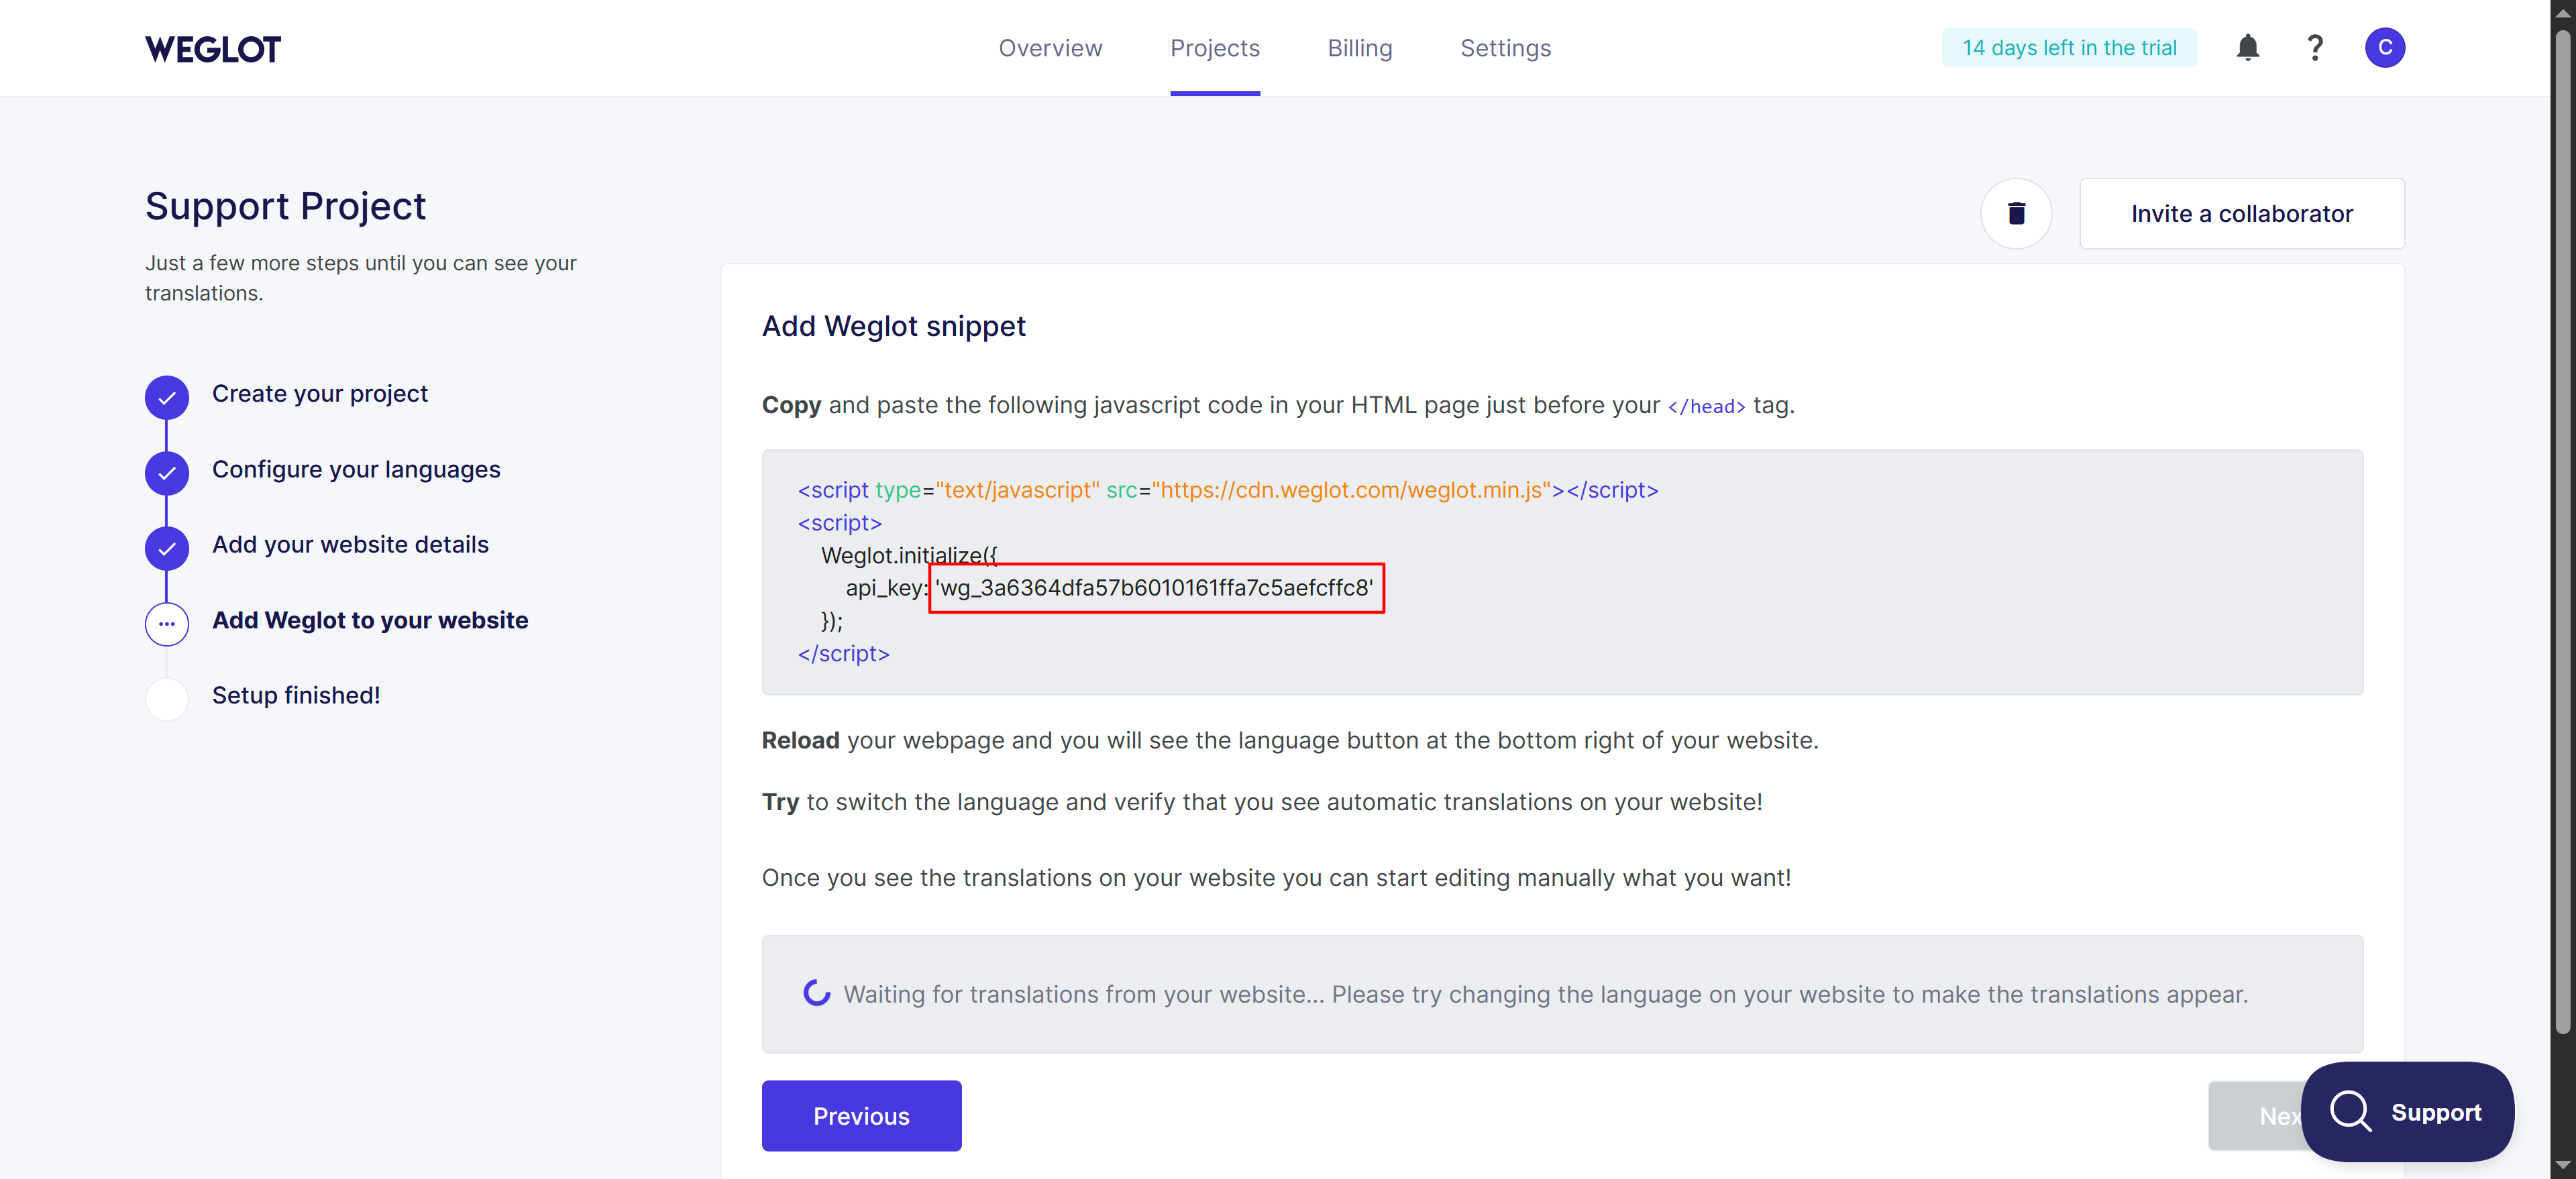This screenshot has width=2576, height=1179.
Task: Click the 'Create your project' step checkmark
Action: pos(167,397)
